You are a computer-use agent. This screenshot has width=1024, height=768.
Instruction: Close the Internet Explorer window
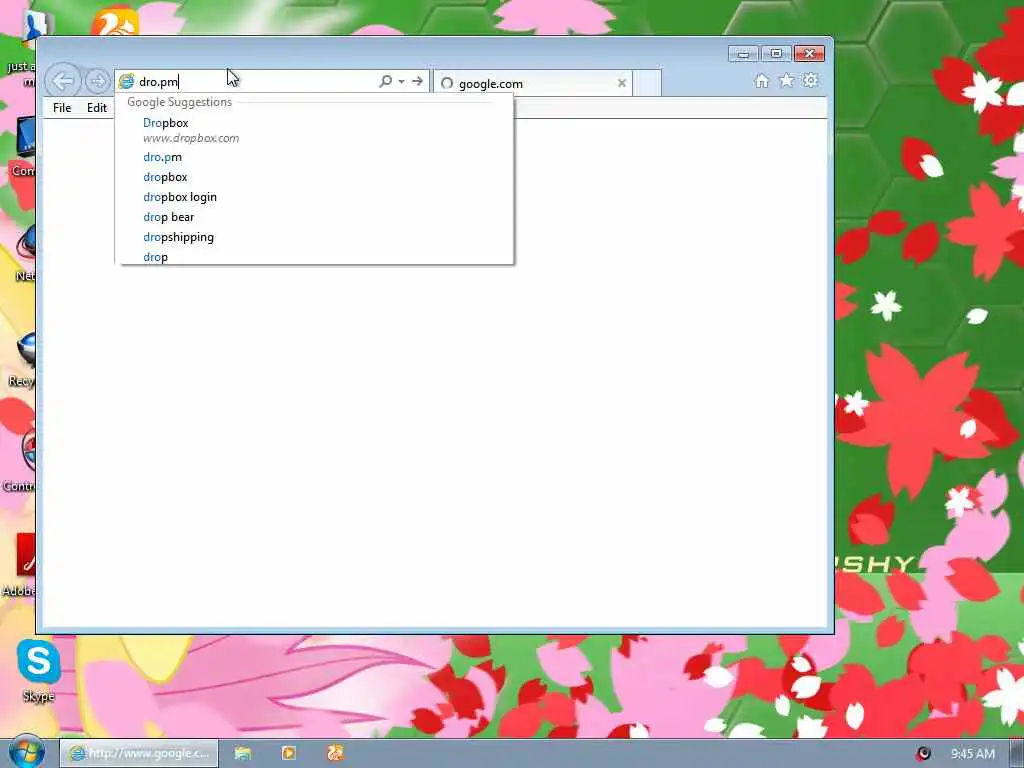(x=810, y=54)
